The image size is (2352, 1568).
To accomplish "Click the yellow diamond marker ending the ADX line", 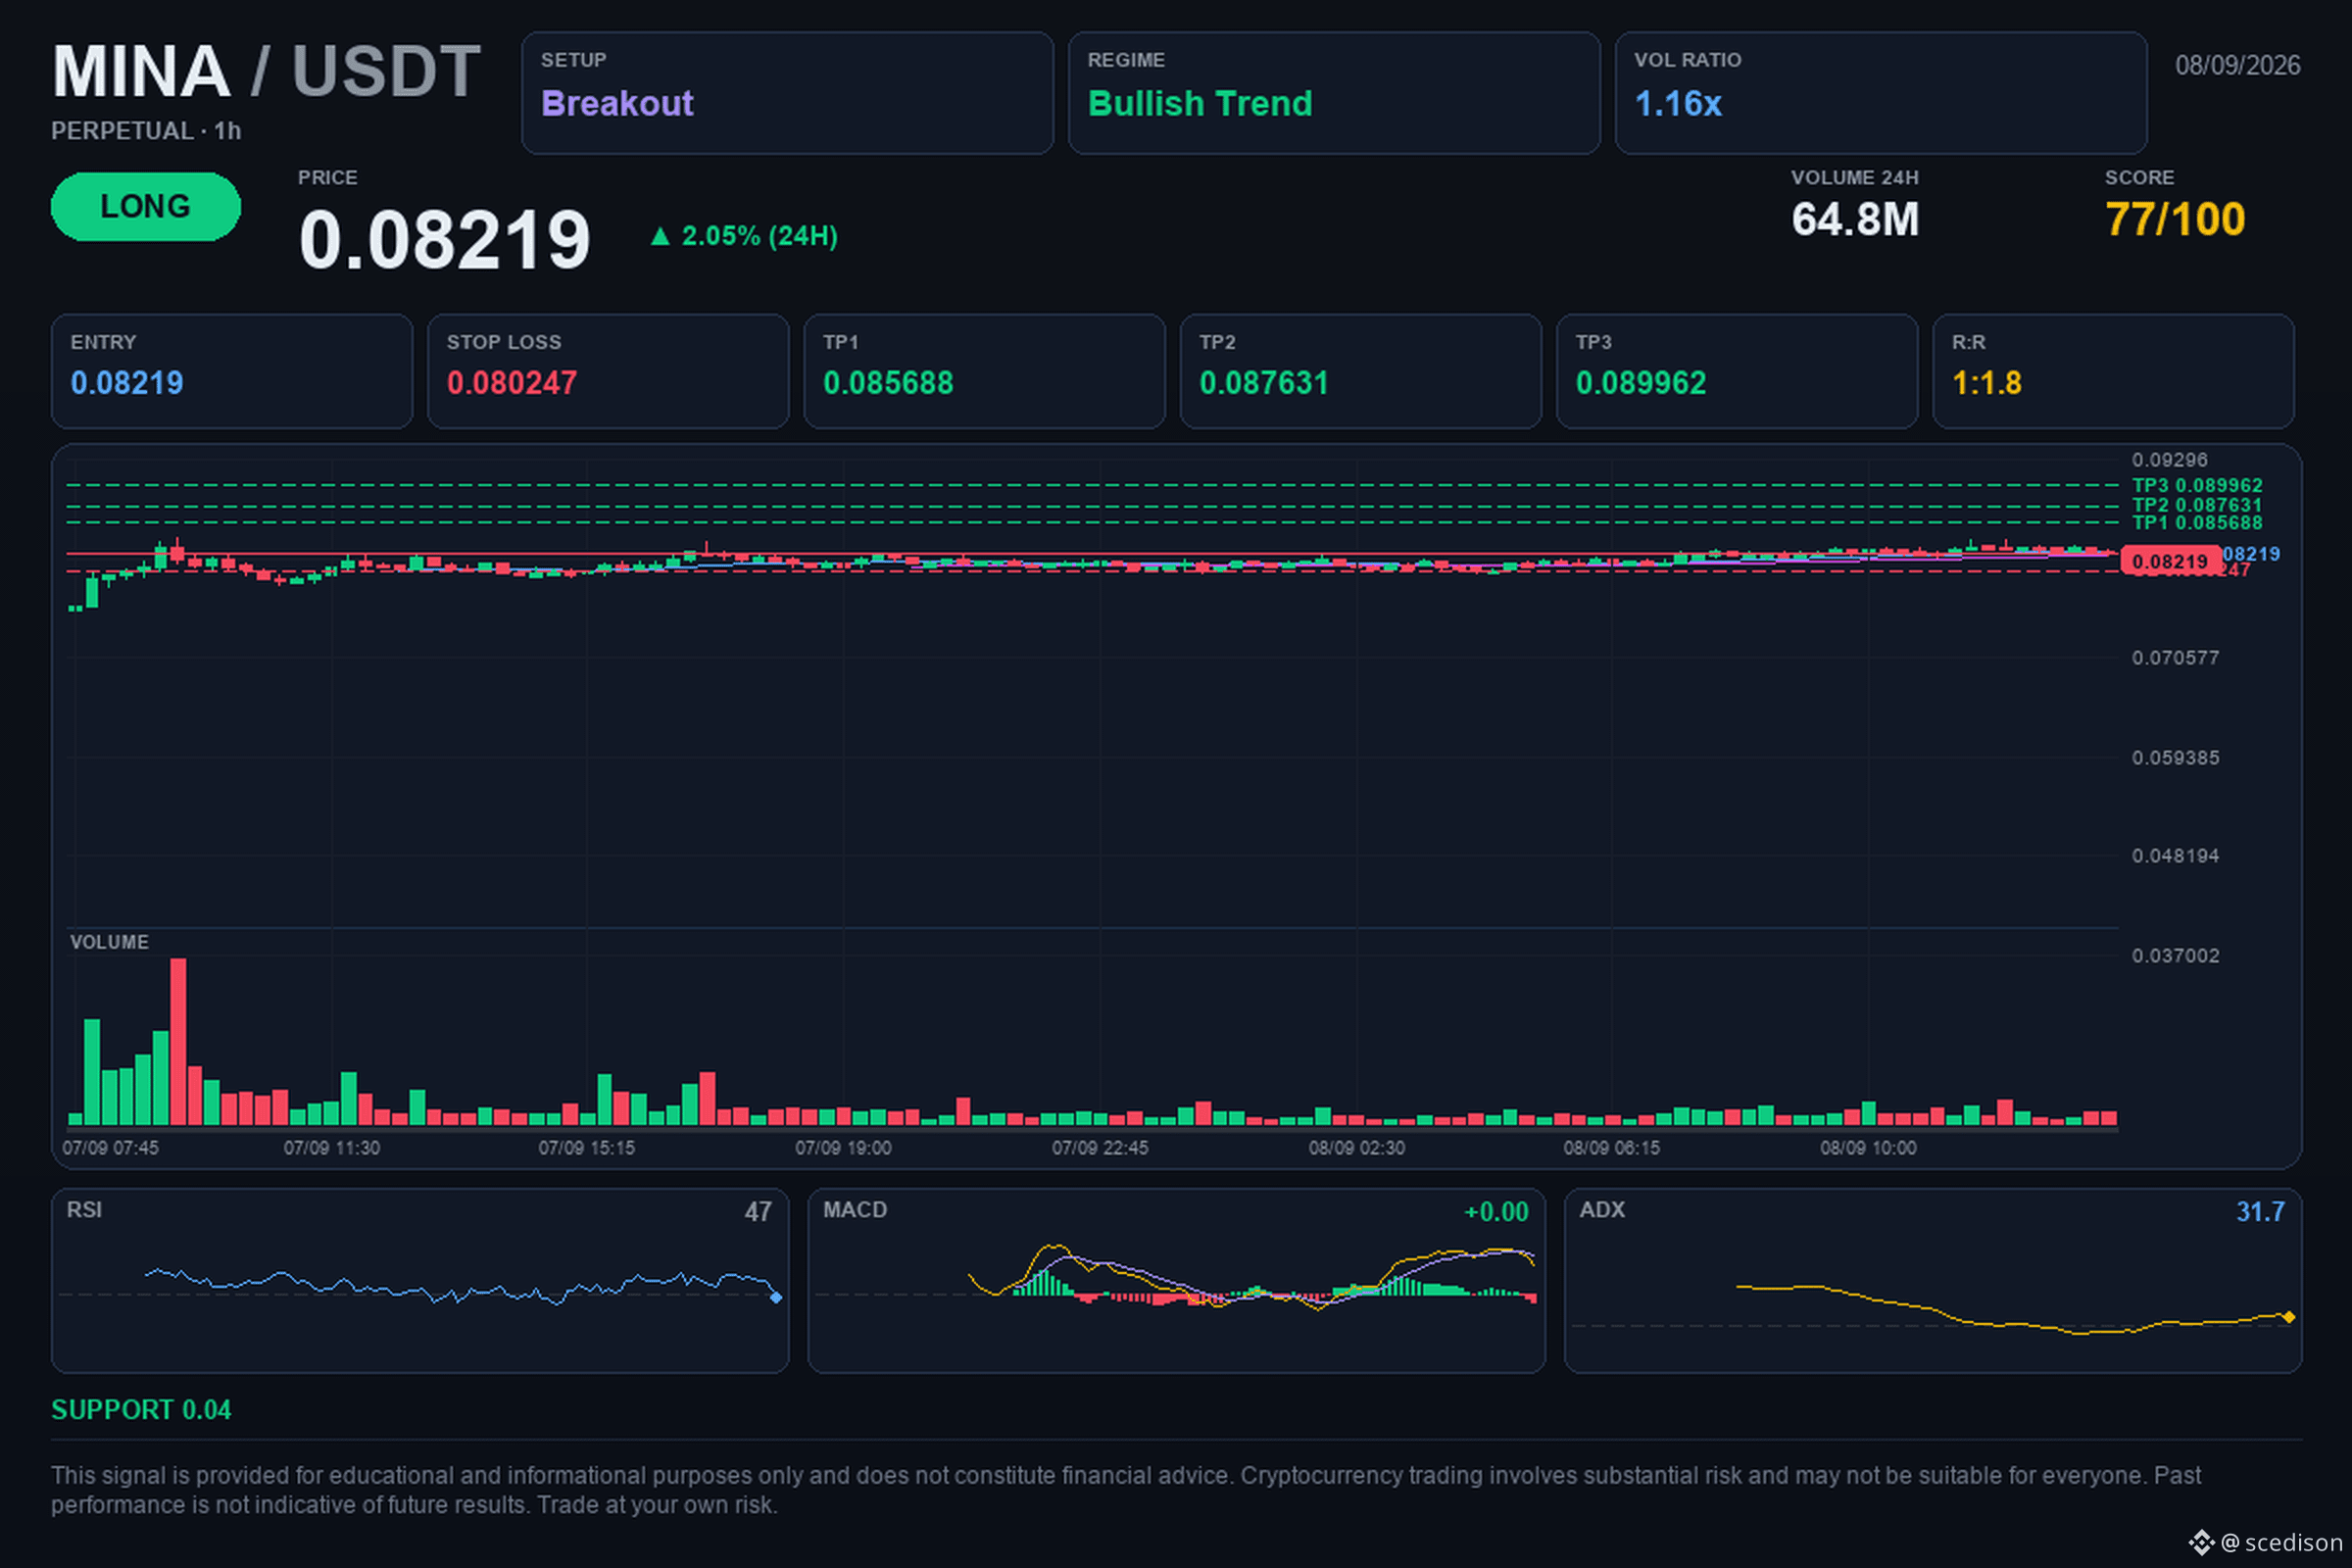I will point(2288,1317).
